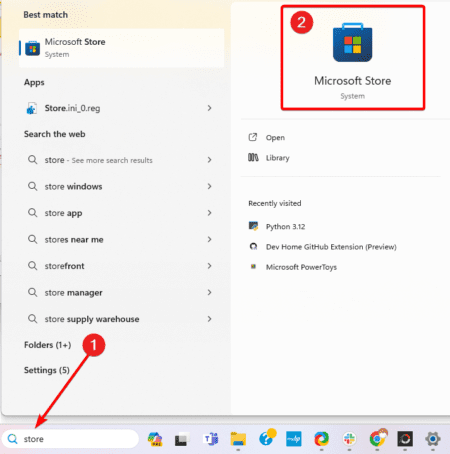Open File Explorer from the taskbar
The image size is (450, 454).
[x=238, y=439]
